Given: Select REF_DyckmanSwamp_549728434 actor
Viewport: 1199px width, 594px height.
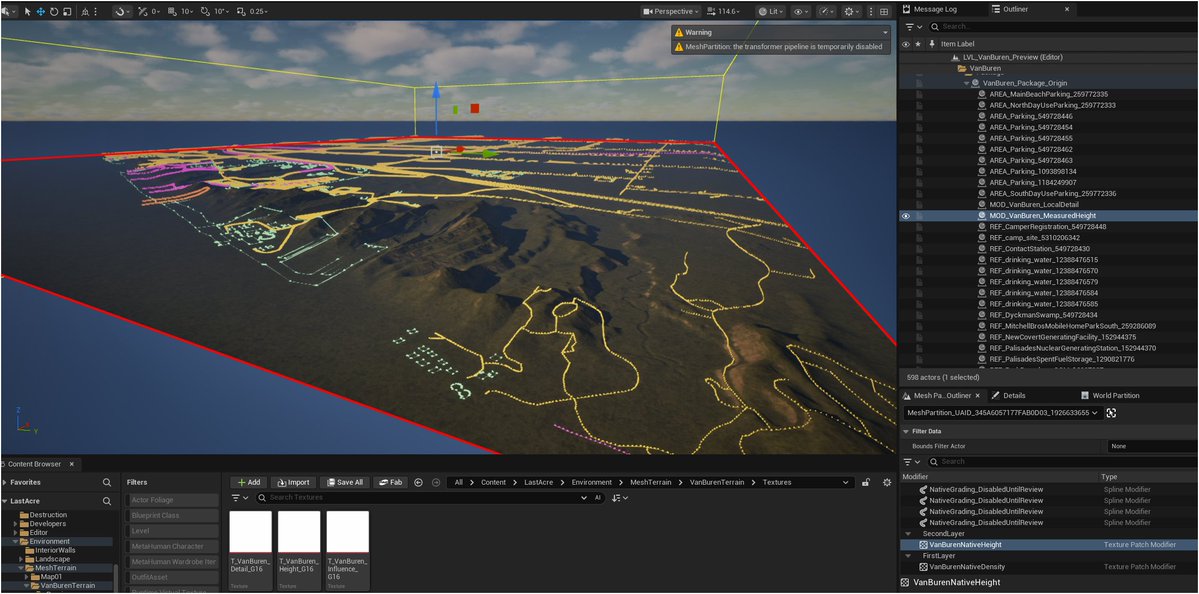Looking at the screenshot, I should pos(1043,315).
